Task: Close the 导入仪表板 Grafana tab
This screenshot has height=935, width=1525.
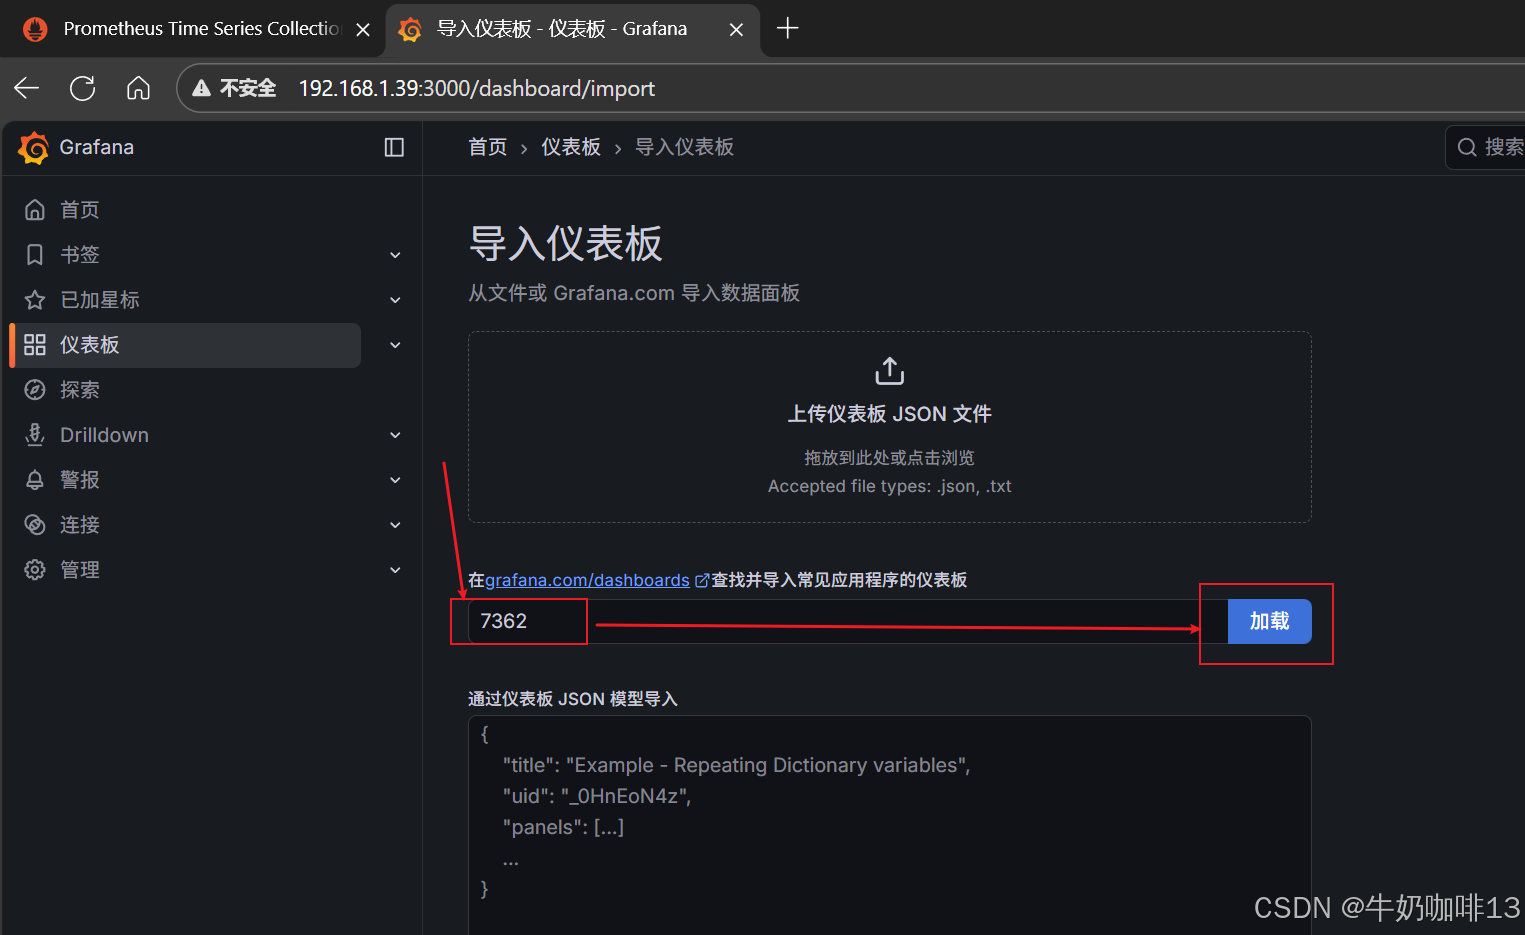Action: pos(736,30)
